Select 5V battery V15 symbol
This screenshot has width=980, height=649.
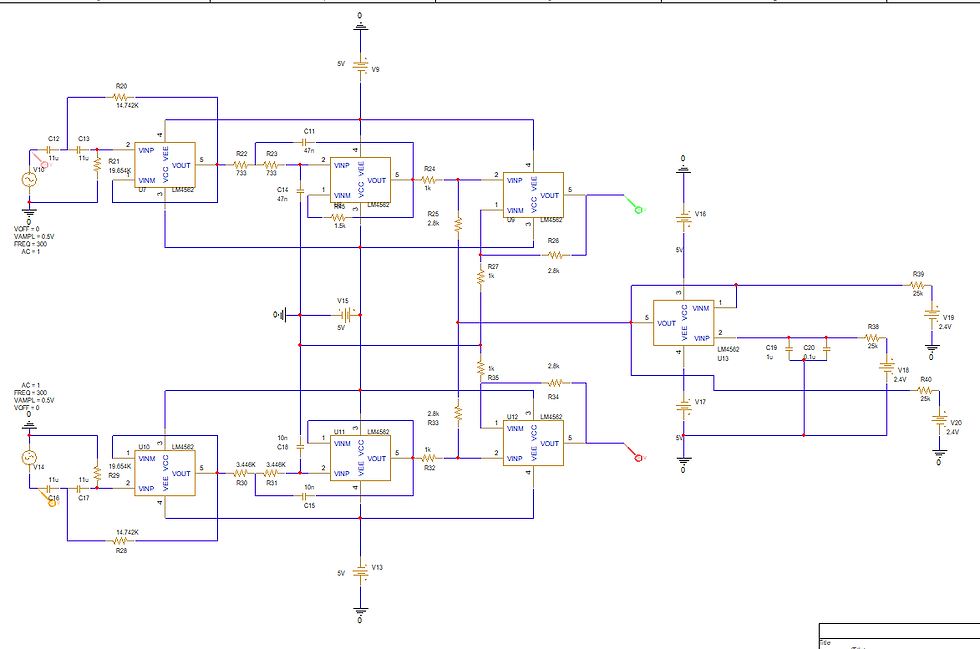pyautogui.click(x=346, y=315)
